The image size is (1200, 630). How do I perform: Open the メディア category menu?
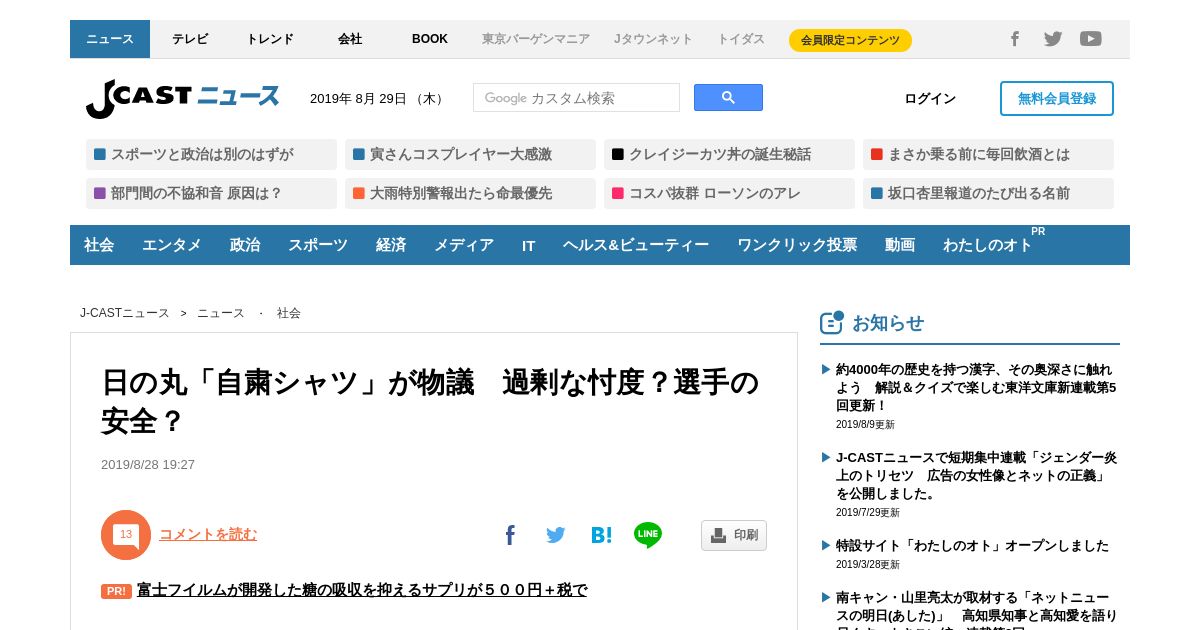tap(464, 245)
